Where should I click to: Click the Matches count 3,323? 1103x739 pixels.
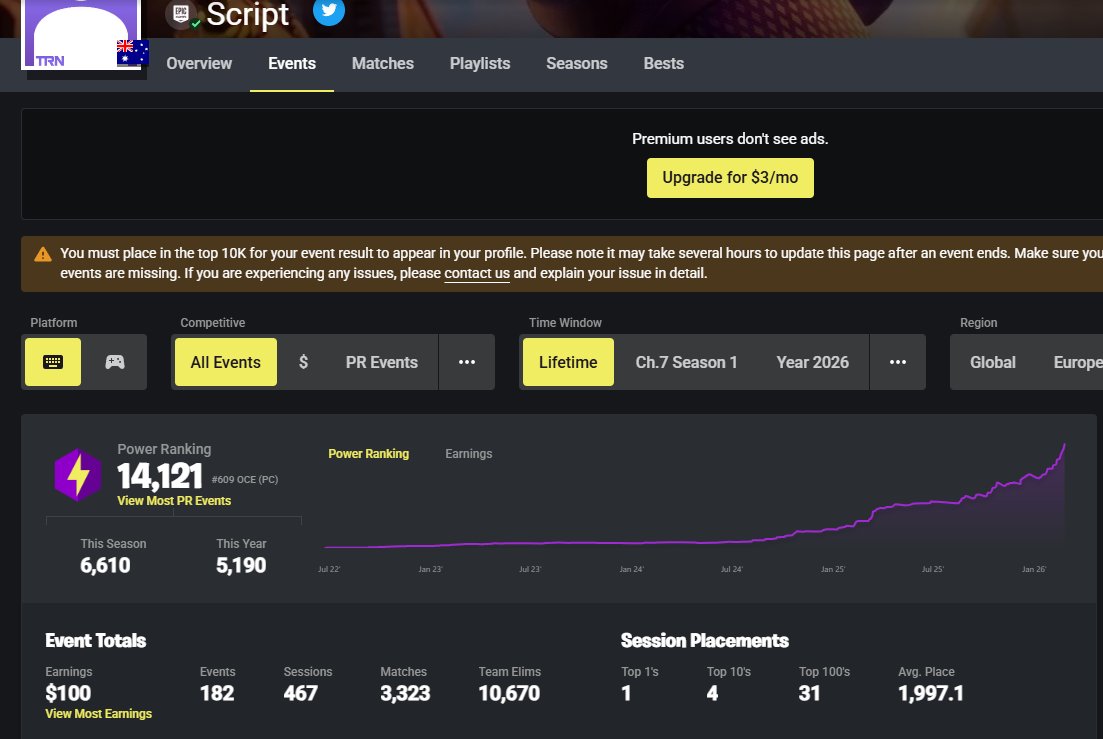[405, 693]
